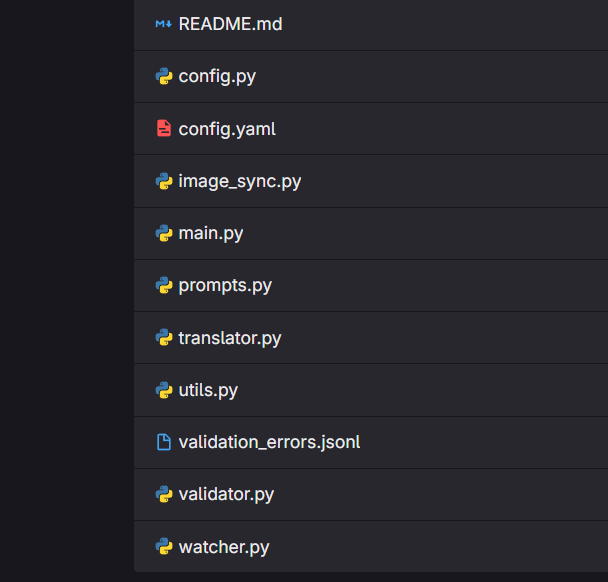Click the Markdown icon beside README.md
608x582 pixels.
tap(164, 24)
